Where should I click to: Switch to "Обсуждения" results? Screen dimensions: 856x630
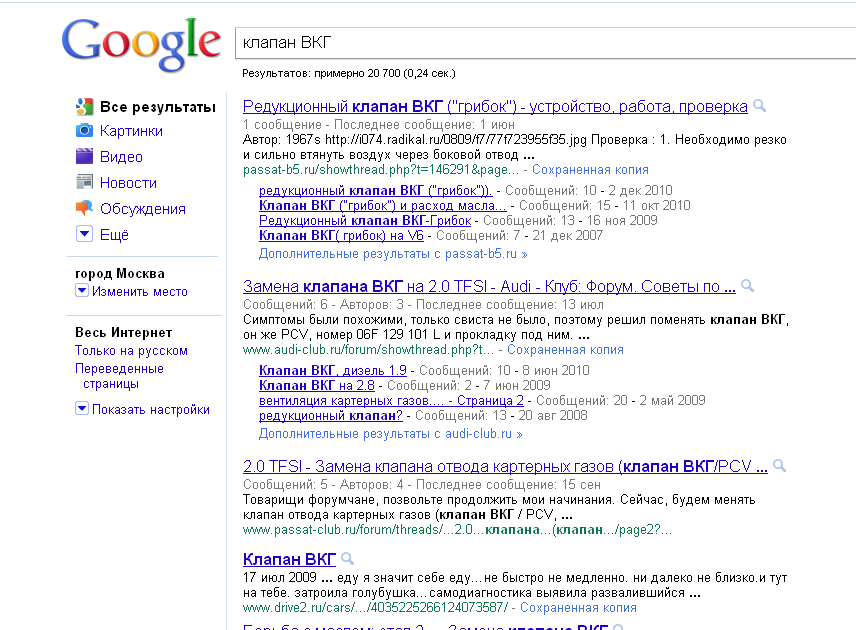pos(142,209)
